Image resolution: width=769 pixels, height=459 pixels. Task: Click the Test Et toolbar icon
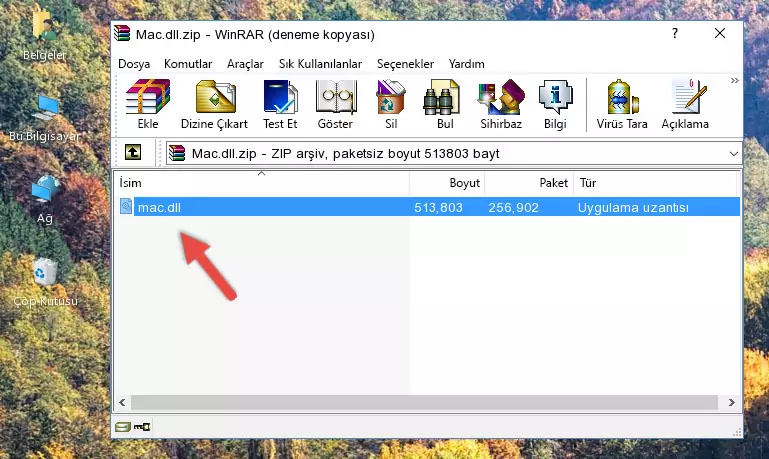[x=280, y=97]
